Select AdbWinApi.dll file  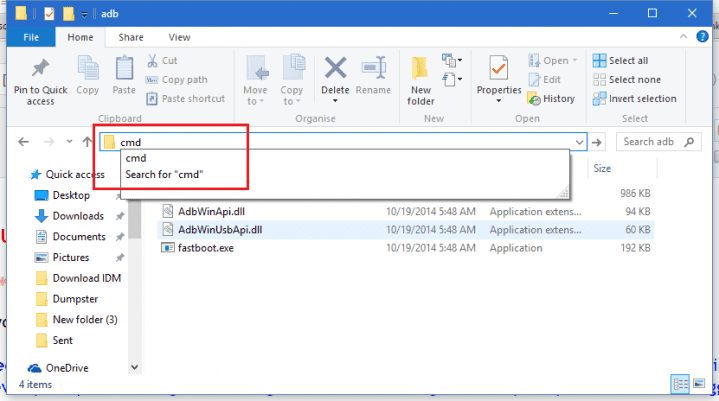point(211,211)
